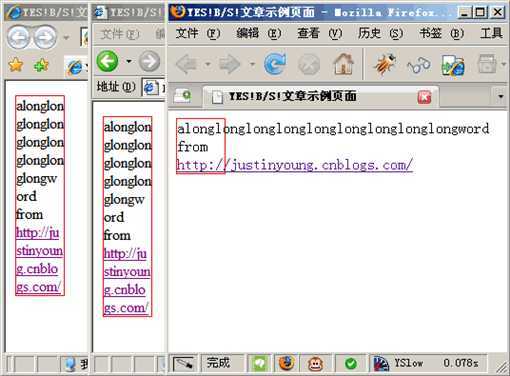The height and width of the screenshot is (376, 510).
Task: Close the YES!B/S! tab with red X
Action: point(424,97)
